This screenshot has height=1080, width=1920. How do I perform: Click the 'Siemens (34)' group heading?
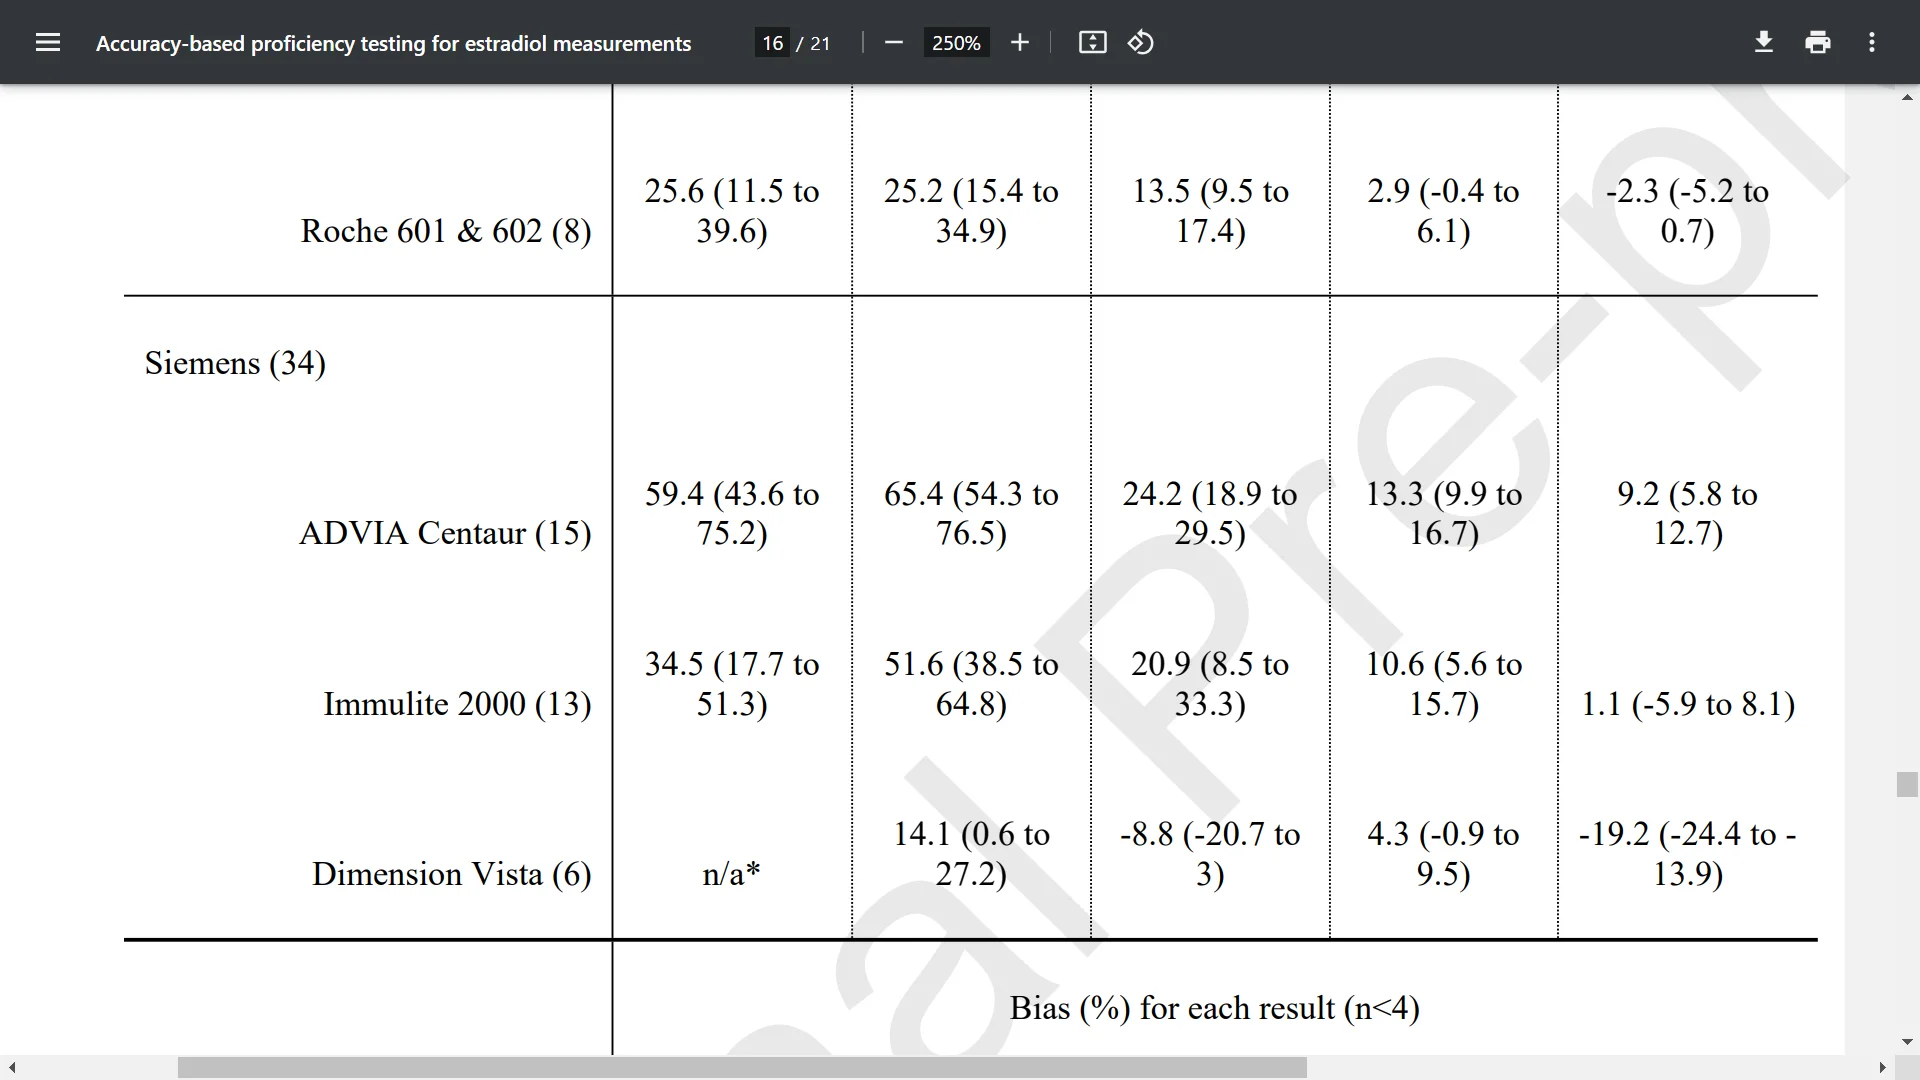(x=235, y=363)
